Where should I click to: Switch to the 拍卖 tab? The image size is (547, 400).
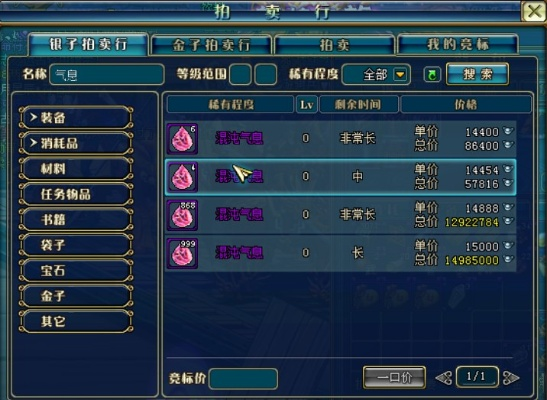click(x=335, y=45)
